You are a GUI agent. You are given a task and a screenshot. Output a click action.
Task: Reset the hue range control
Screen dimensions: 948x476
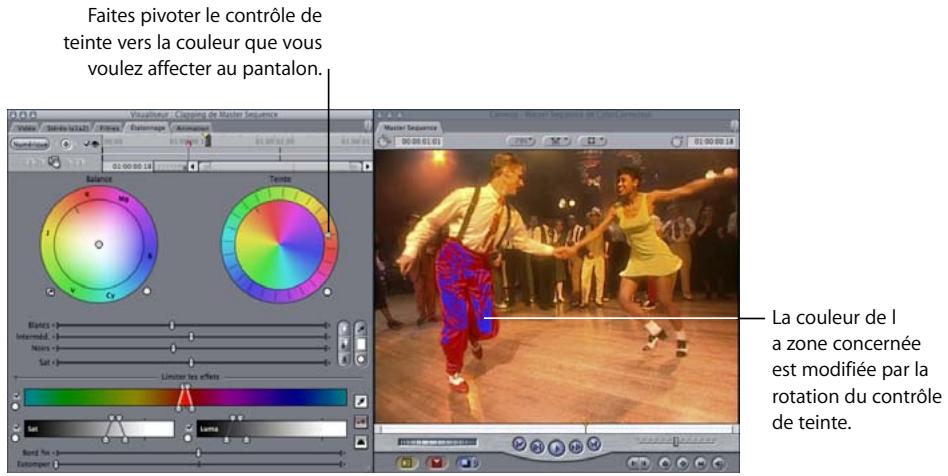tap(15, 406)
